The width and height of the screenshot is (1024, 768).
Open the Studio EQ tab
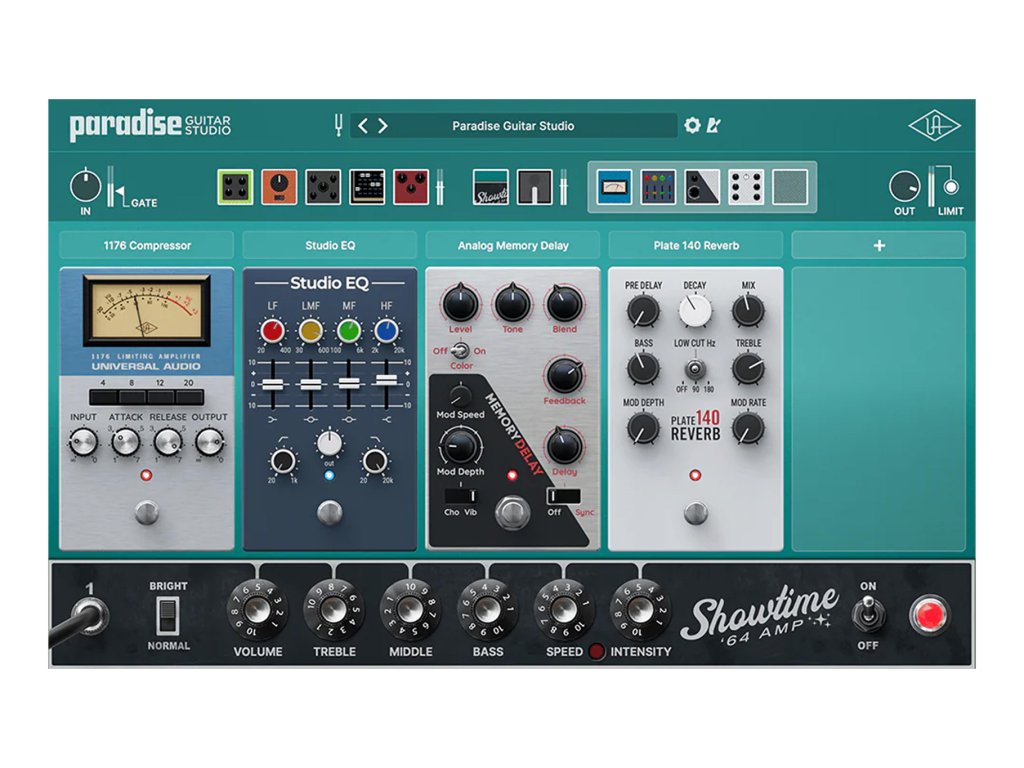click(330, 246)
